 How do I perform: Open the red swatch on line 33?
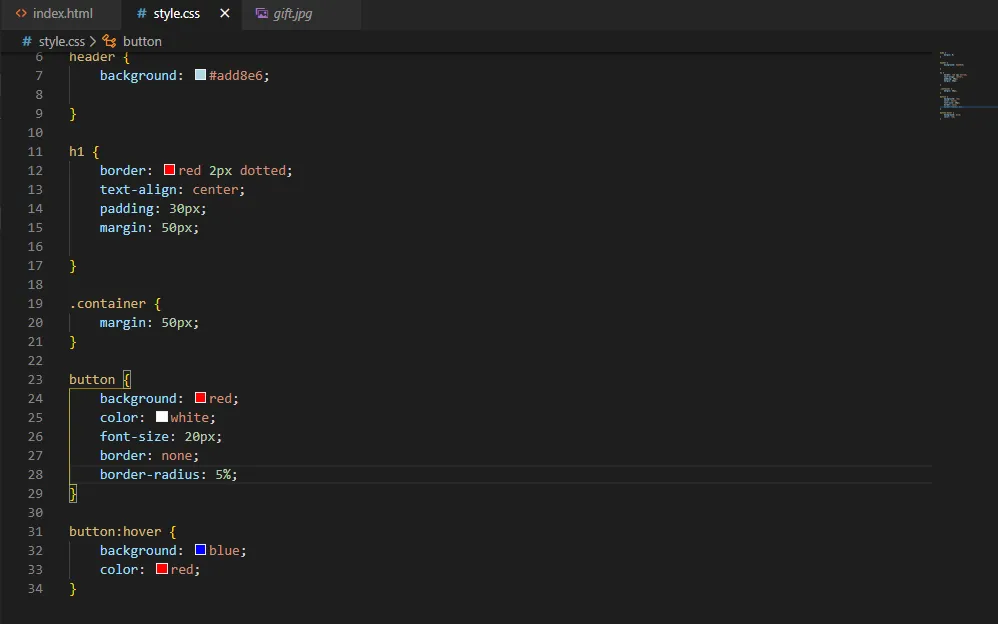[x=162, y=569]
